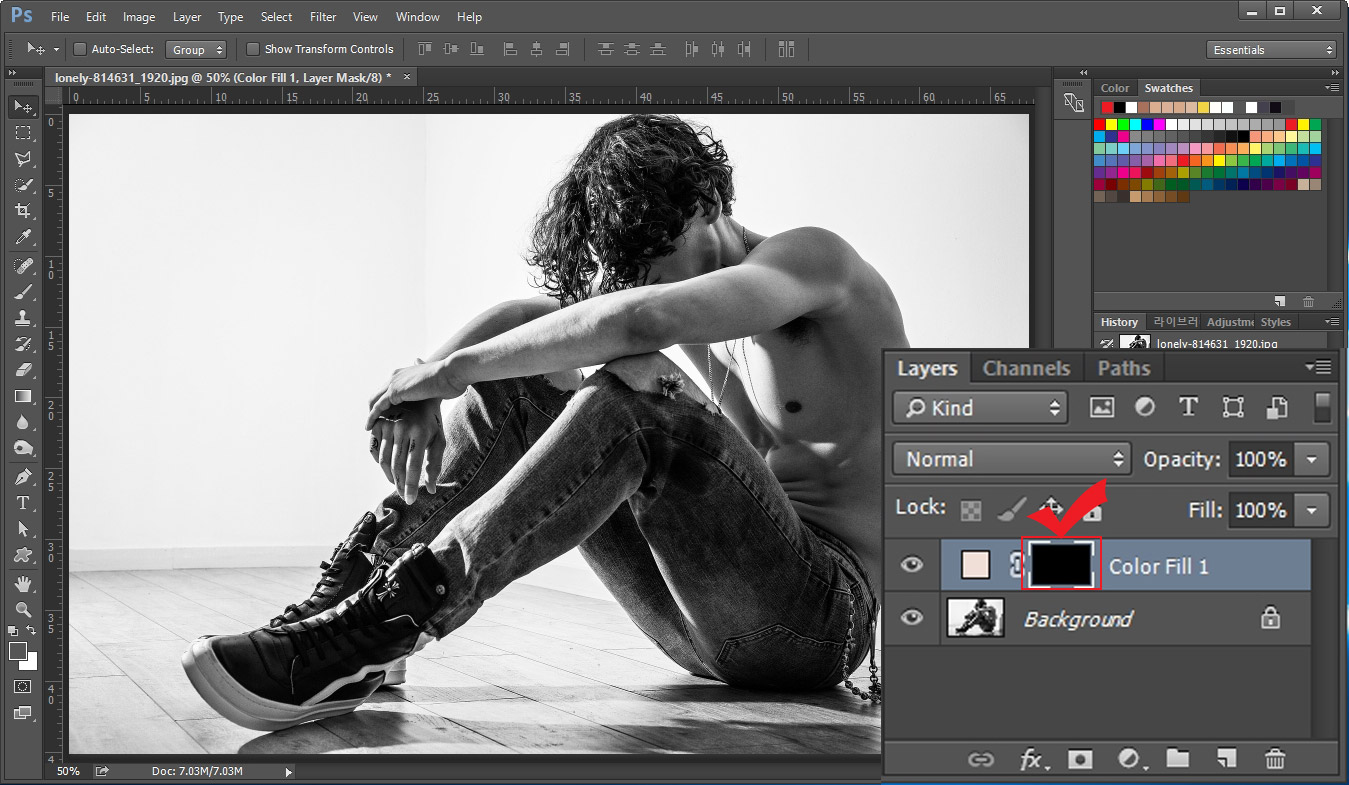Select the Crop tool

(x=23, y=211)
